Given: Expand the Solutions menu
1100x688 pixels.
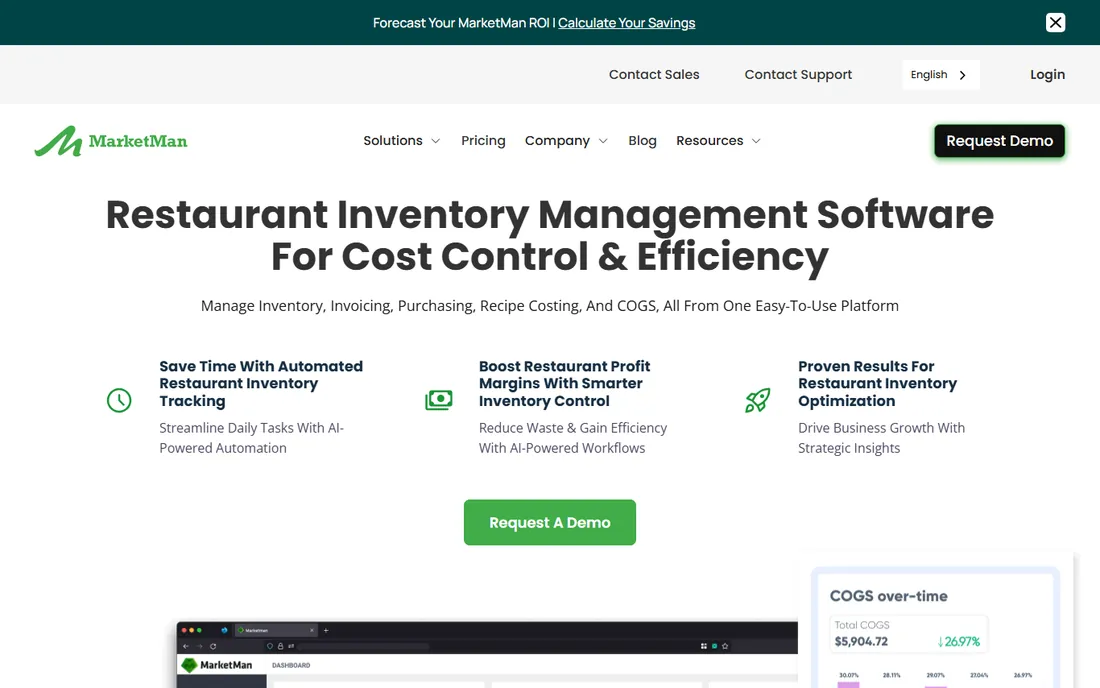Looking at the screenshot, I should click(x=401, y=140).
